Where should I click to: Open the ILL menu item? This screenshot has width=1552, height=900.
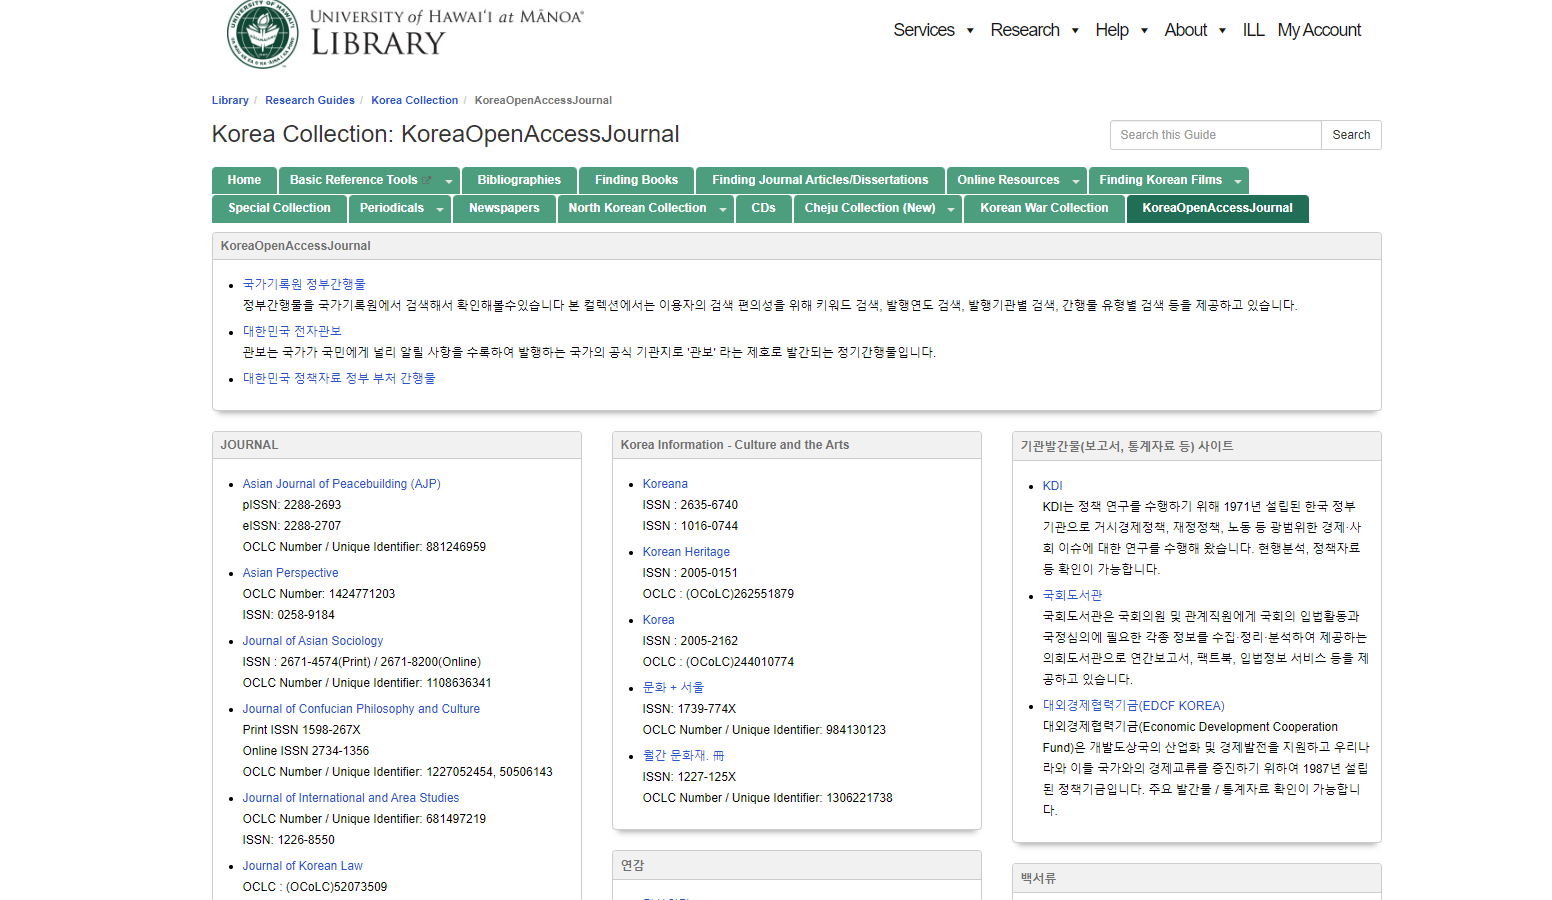[1253, 30]
